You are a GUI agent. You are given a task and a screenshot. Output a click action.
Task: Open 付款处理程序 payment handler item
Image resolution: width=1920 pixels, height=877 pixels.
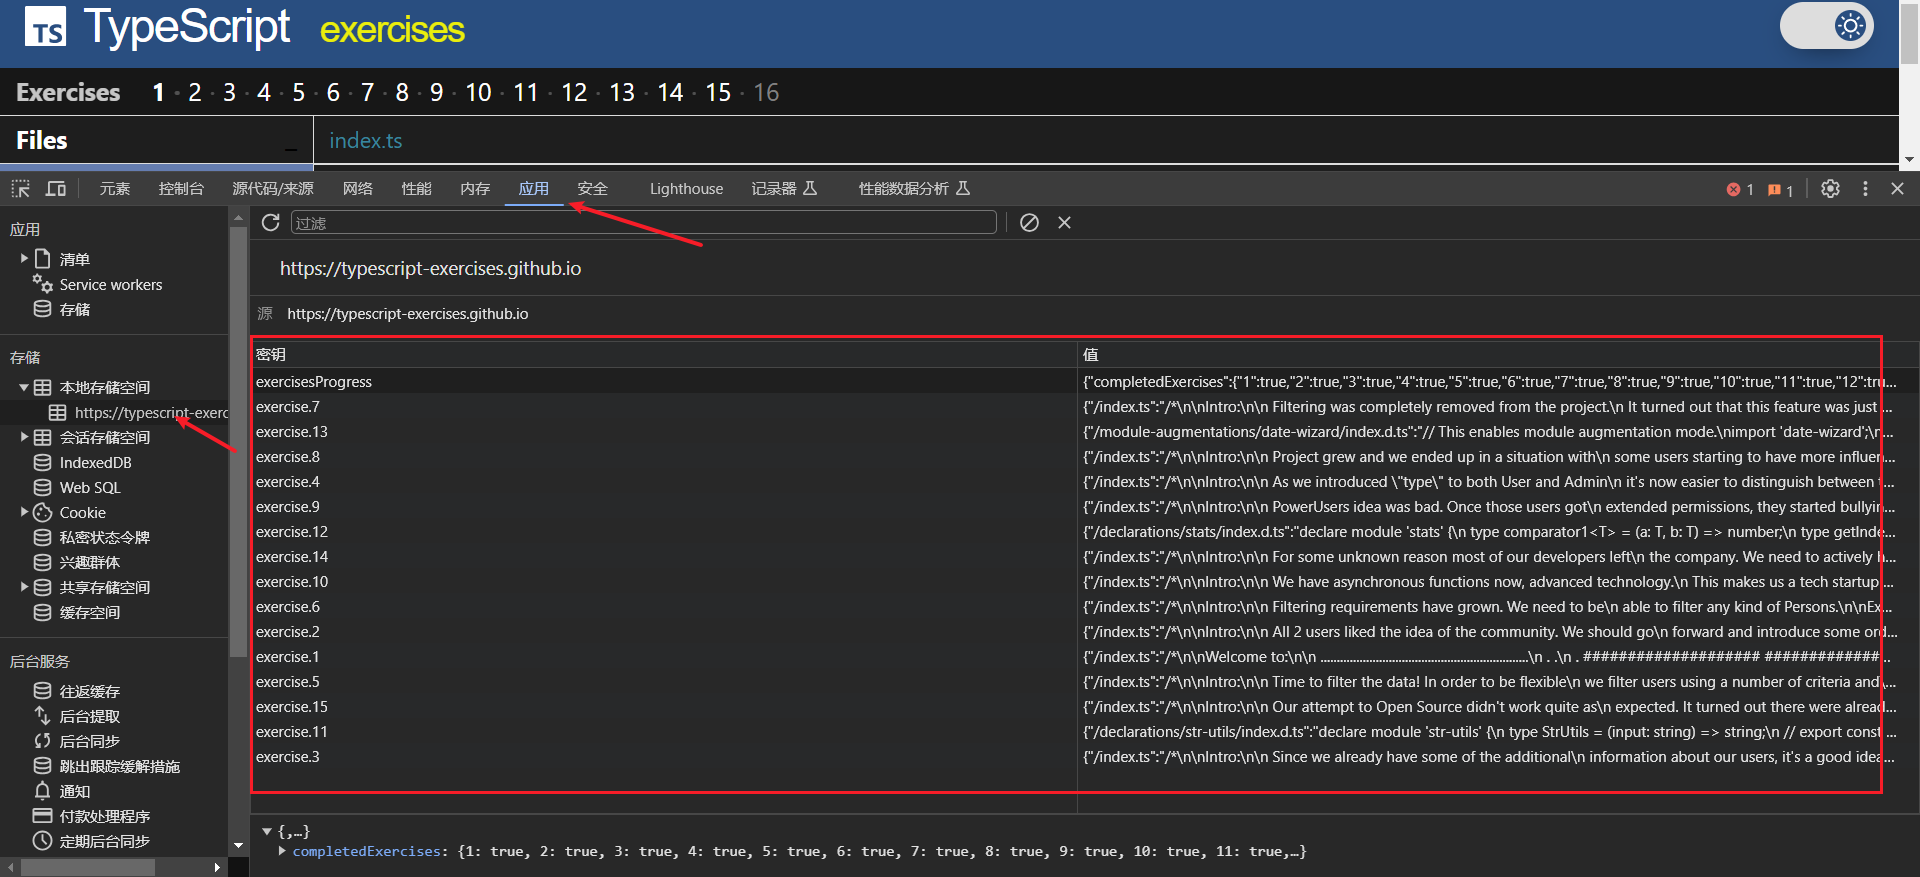104,816
